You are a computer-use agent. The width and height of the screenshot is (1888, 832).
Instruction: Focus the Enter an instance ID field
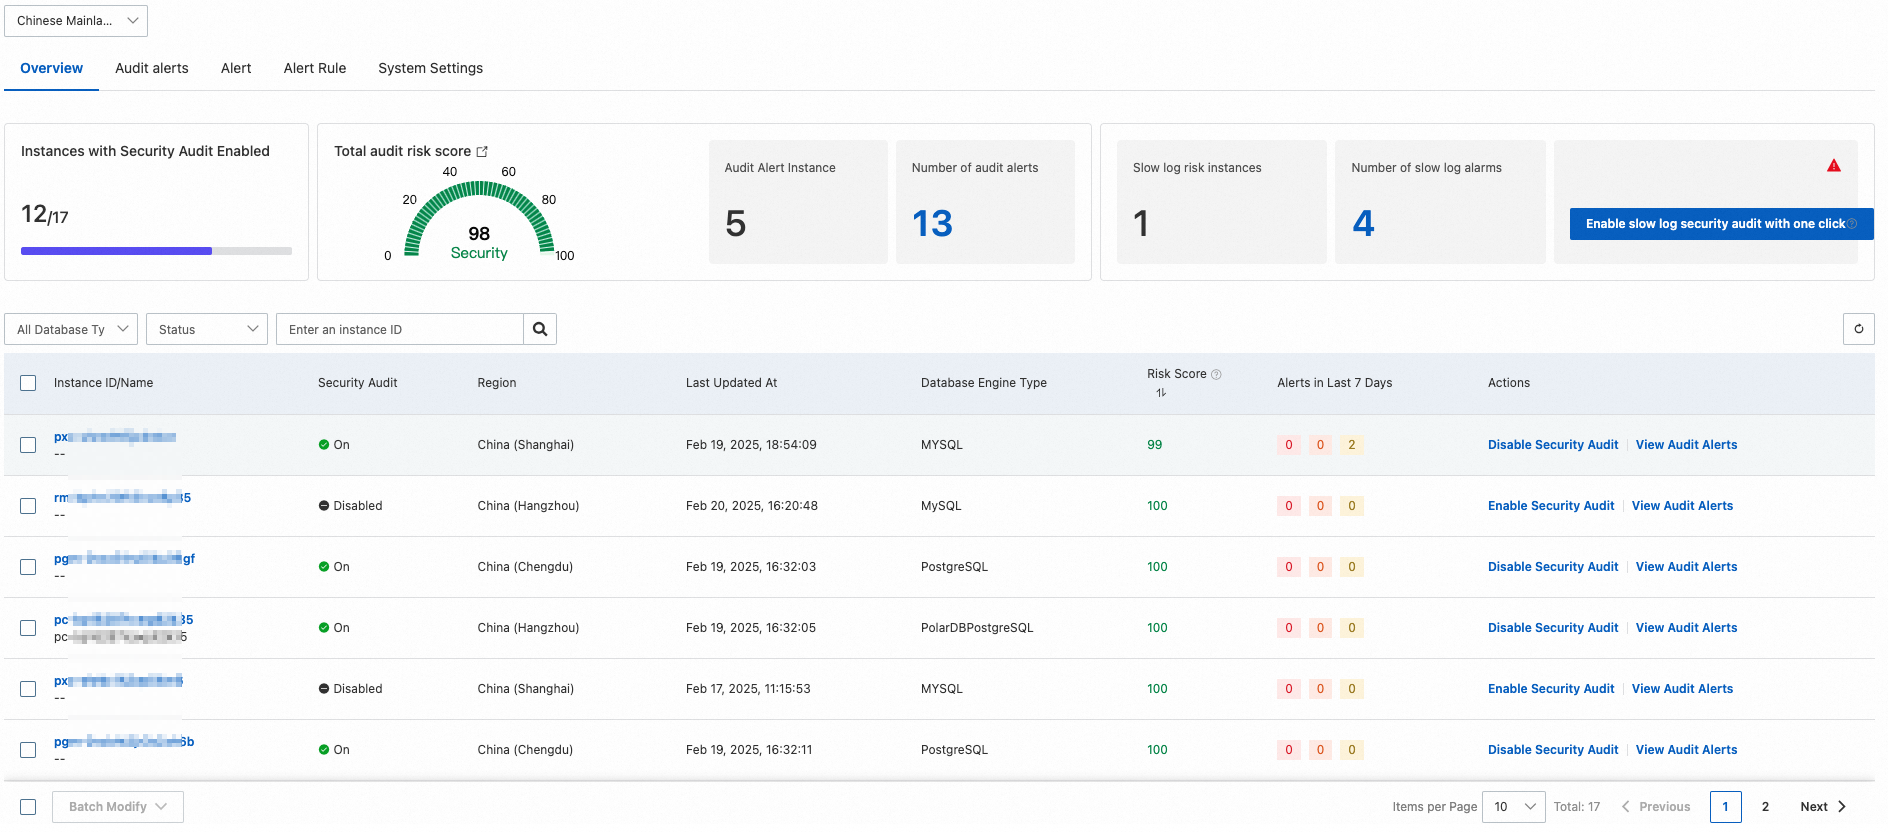[x=400, y=329]
